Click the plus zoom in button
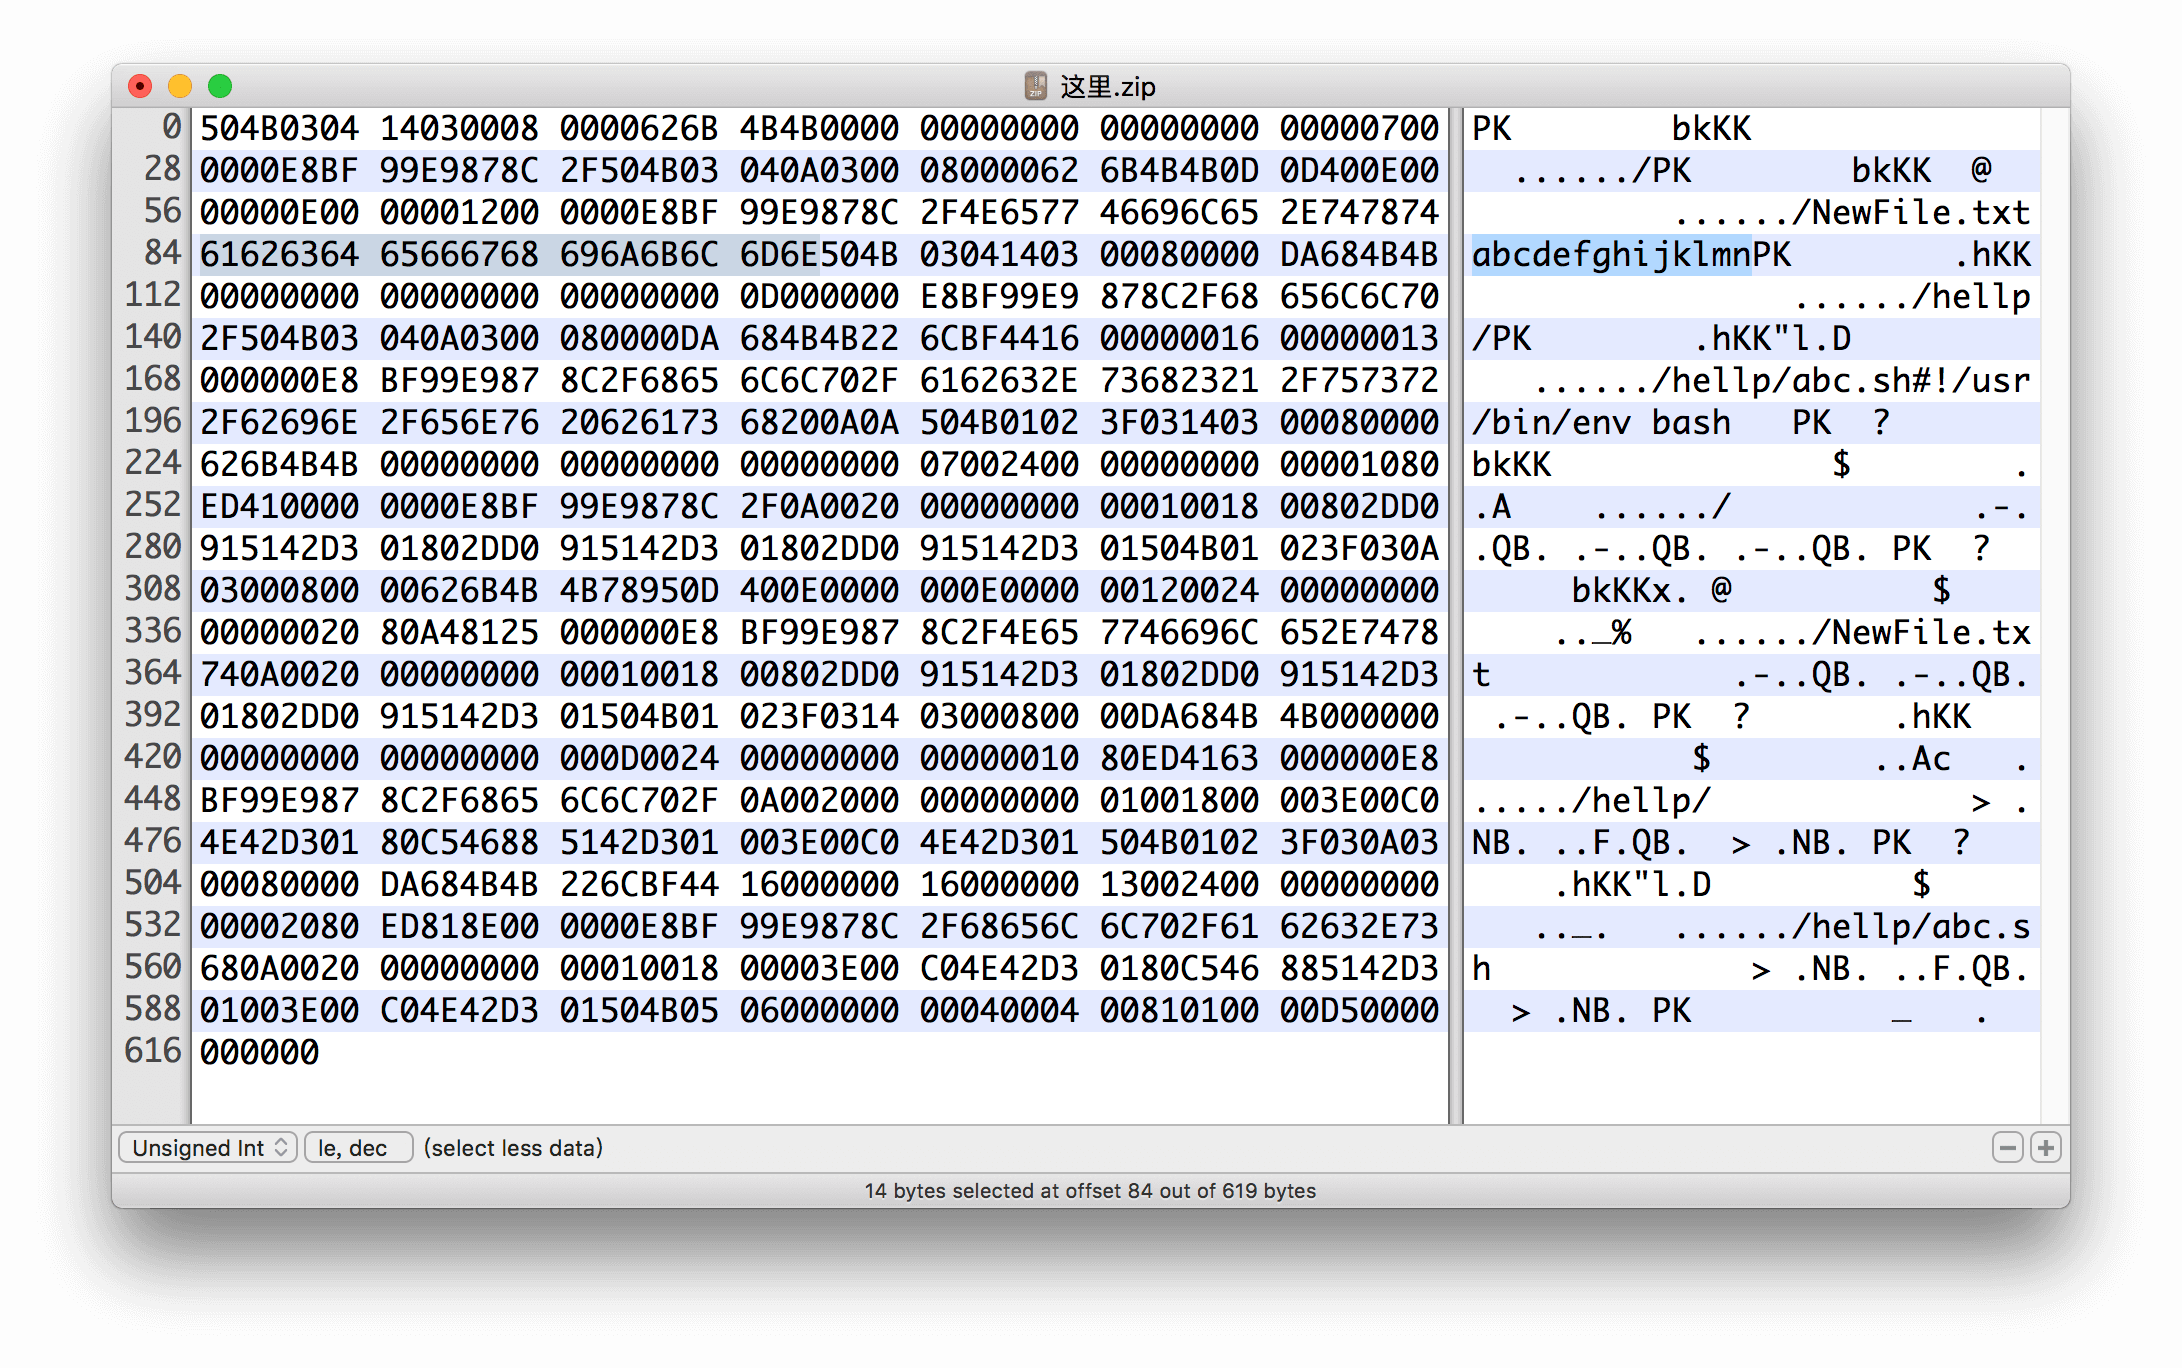 2045,1146
